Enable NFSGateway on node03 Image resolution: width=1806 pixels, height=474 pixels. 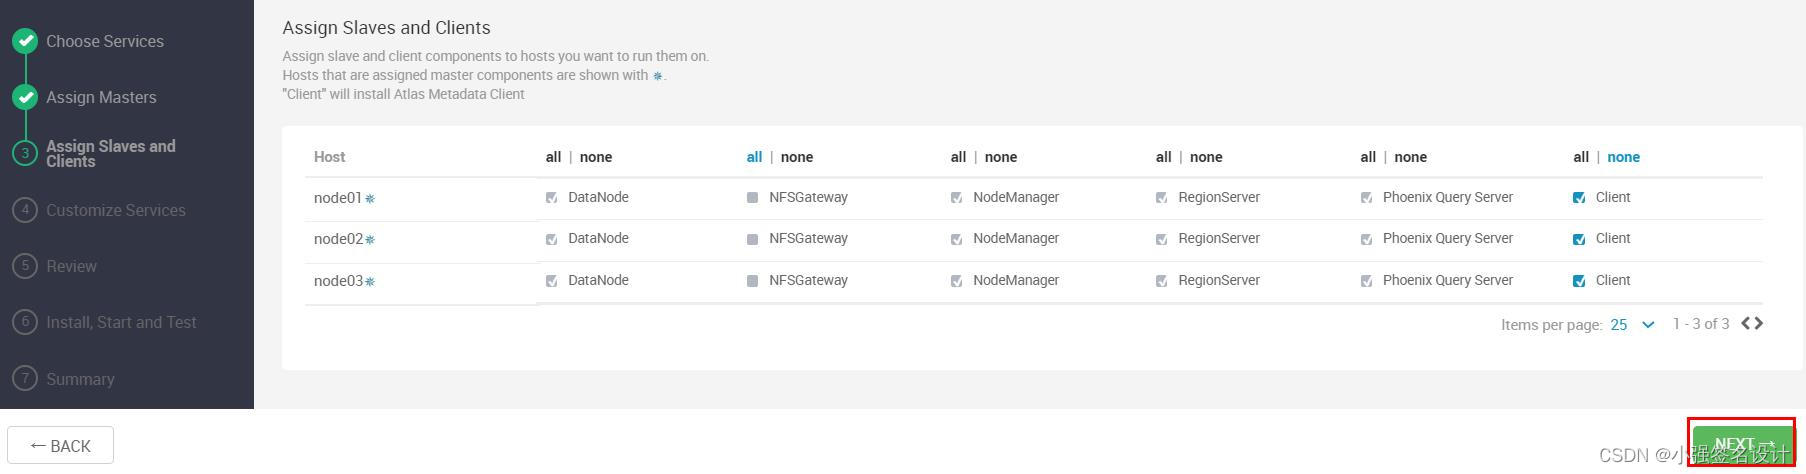(752, 281)
